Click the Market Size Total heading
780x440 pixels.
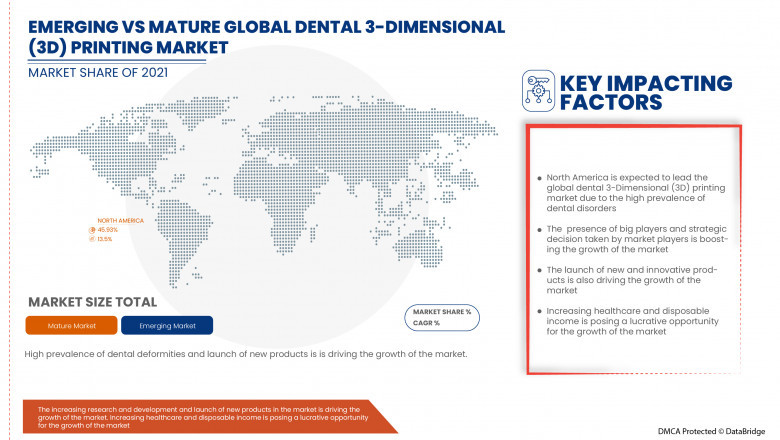tap(92, 302)
